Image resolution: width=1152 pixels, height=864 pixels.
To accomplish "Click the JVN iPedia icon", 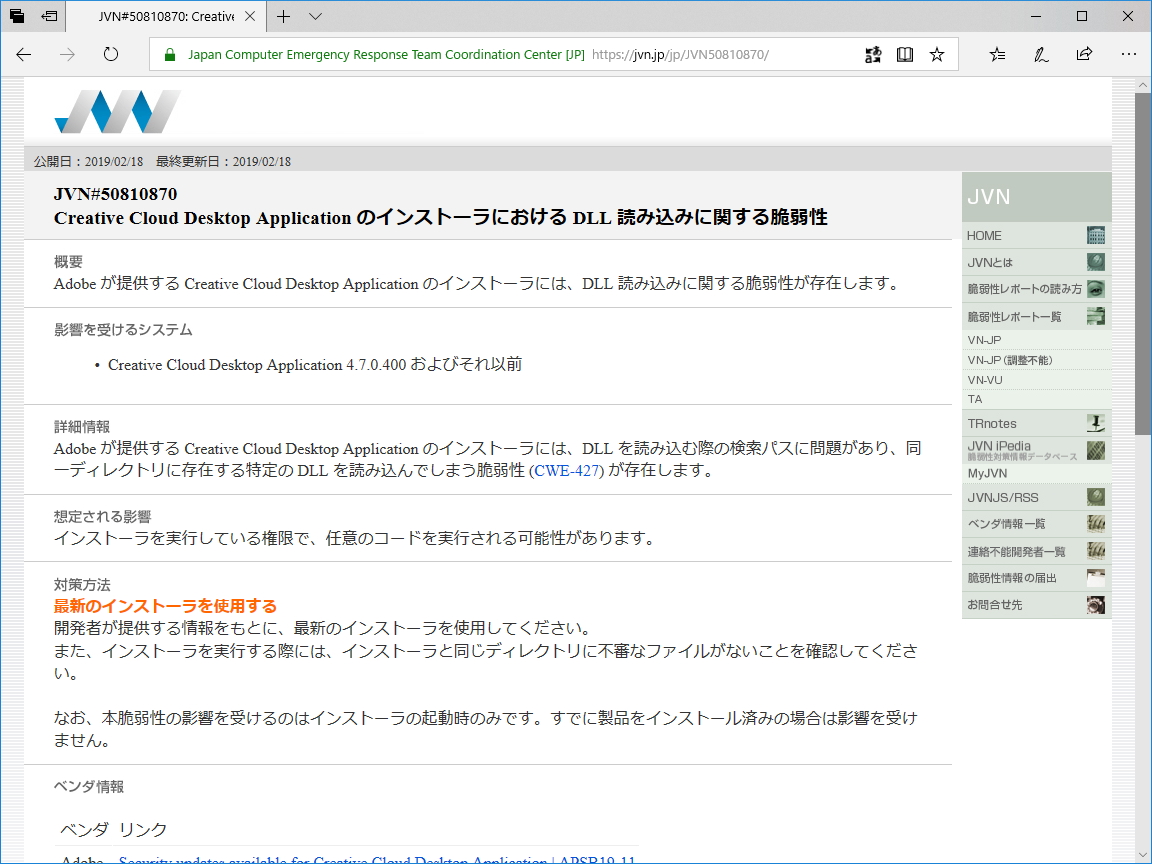I will (1095, 450).
